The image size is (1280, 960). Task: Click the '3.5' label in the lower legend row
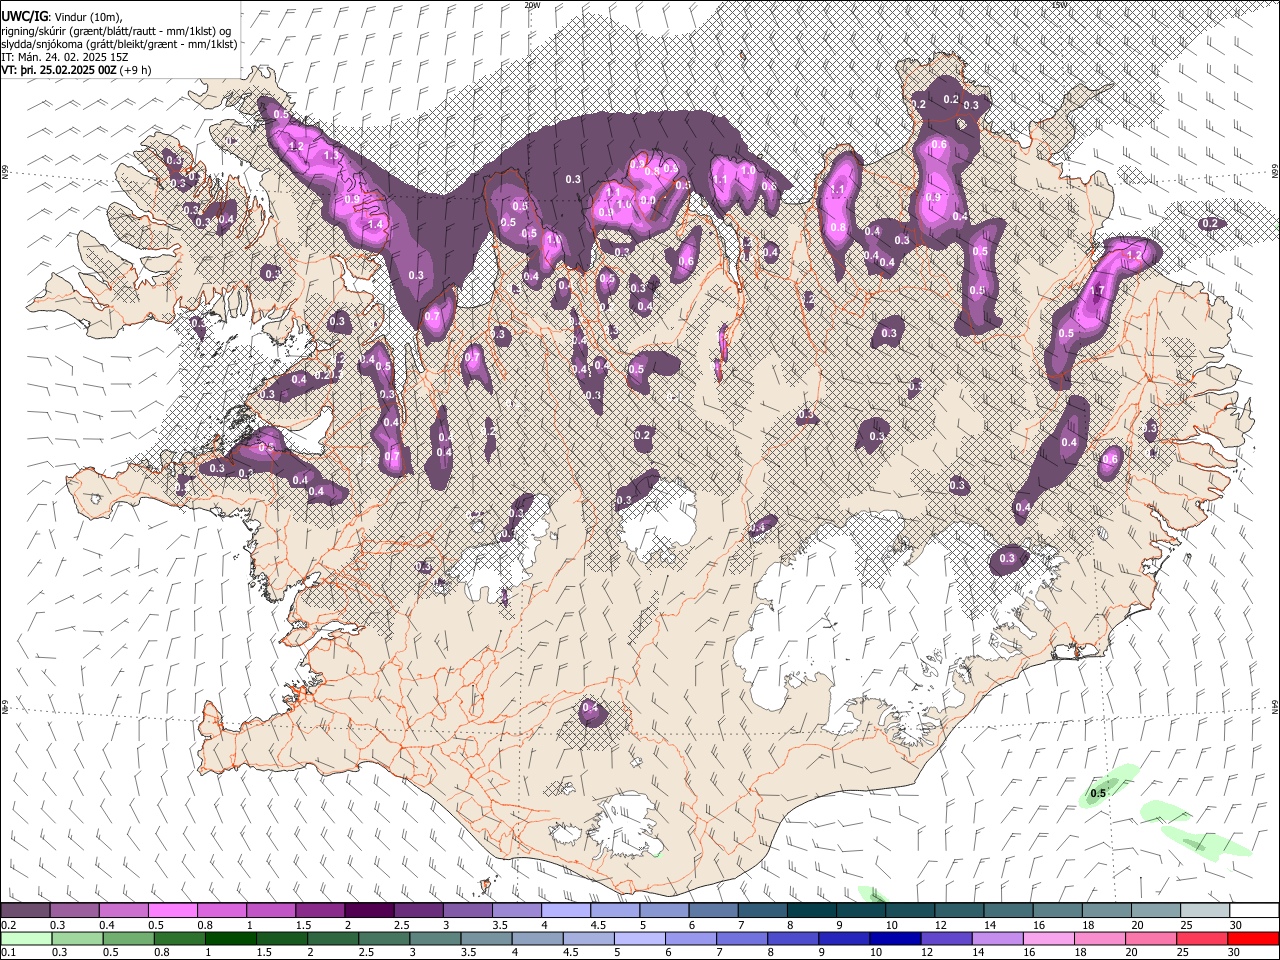467,952
